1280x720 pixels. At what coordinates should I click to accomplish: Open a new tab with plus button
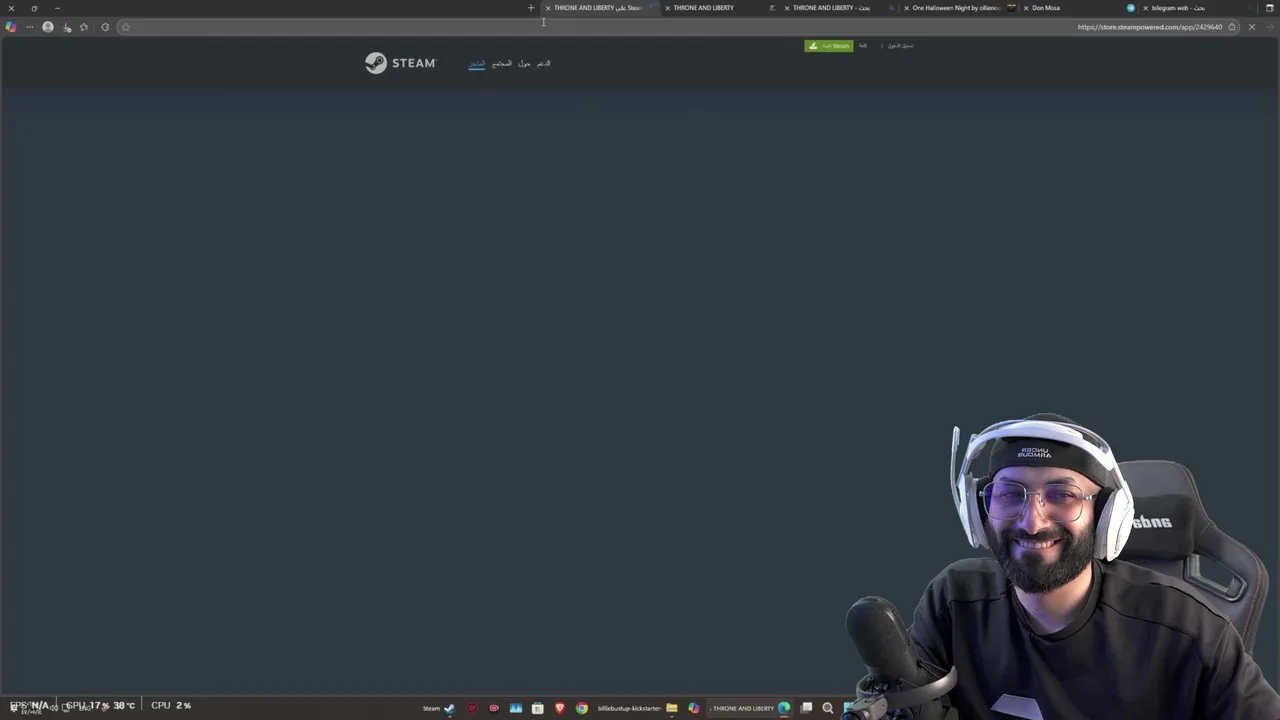531,8
